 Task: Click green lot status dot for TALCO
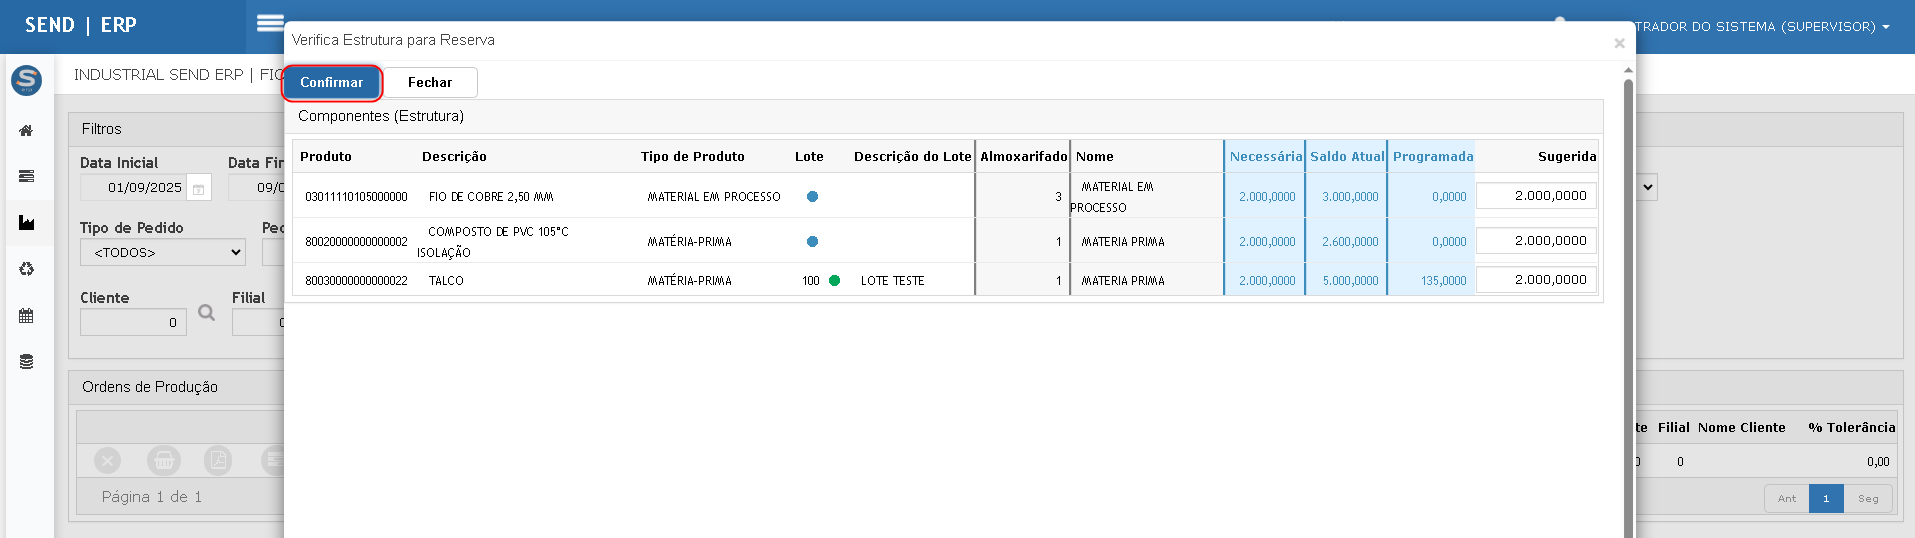[834, 281]
